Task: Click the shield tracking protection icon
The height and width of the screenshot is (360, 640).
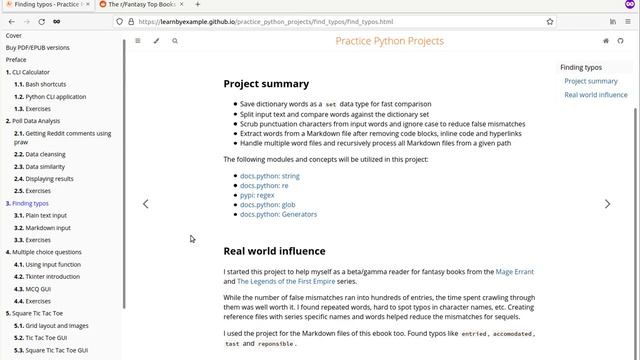Action: tap(120, 22)
